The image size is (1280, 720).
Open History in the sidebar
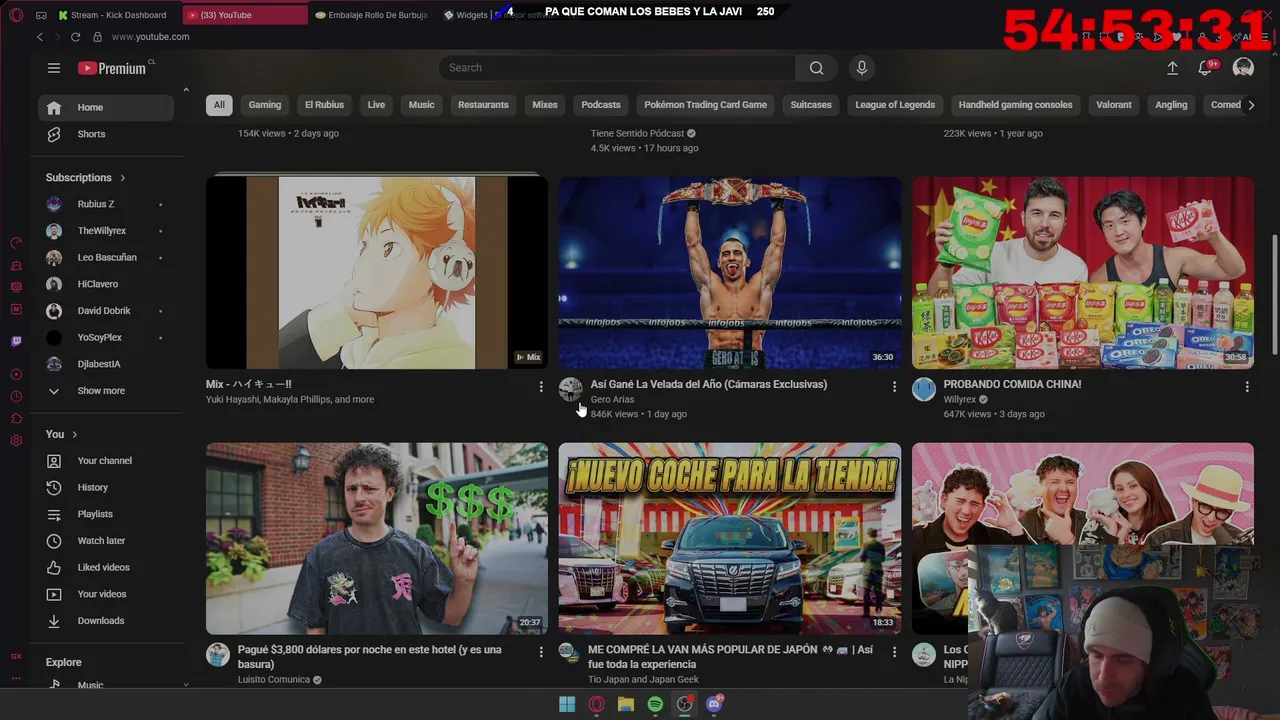(x=106, y=488)
